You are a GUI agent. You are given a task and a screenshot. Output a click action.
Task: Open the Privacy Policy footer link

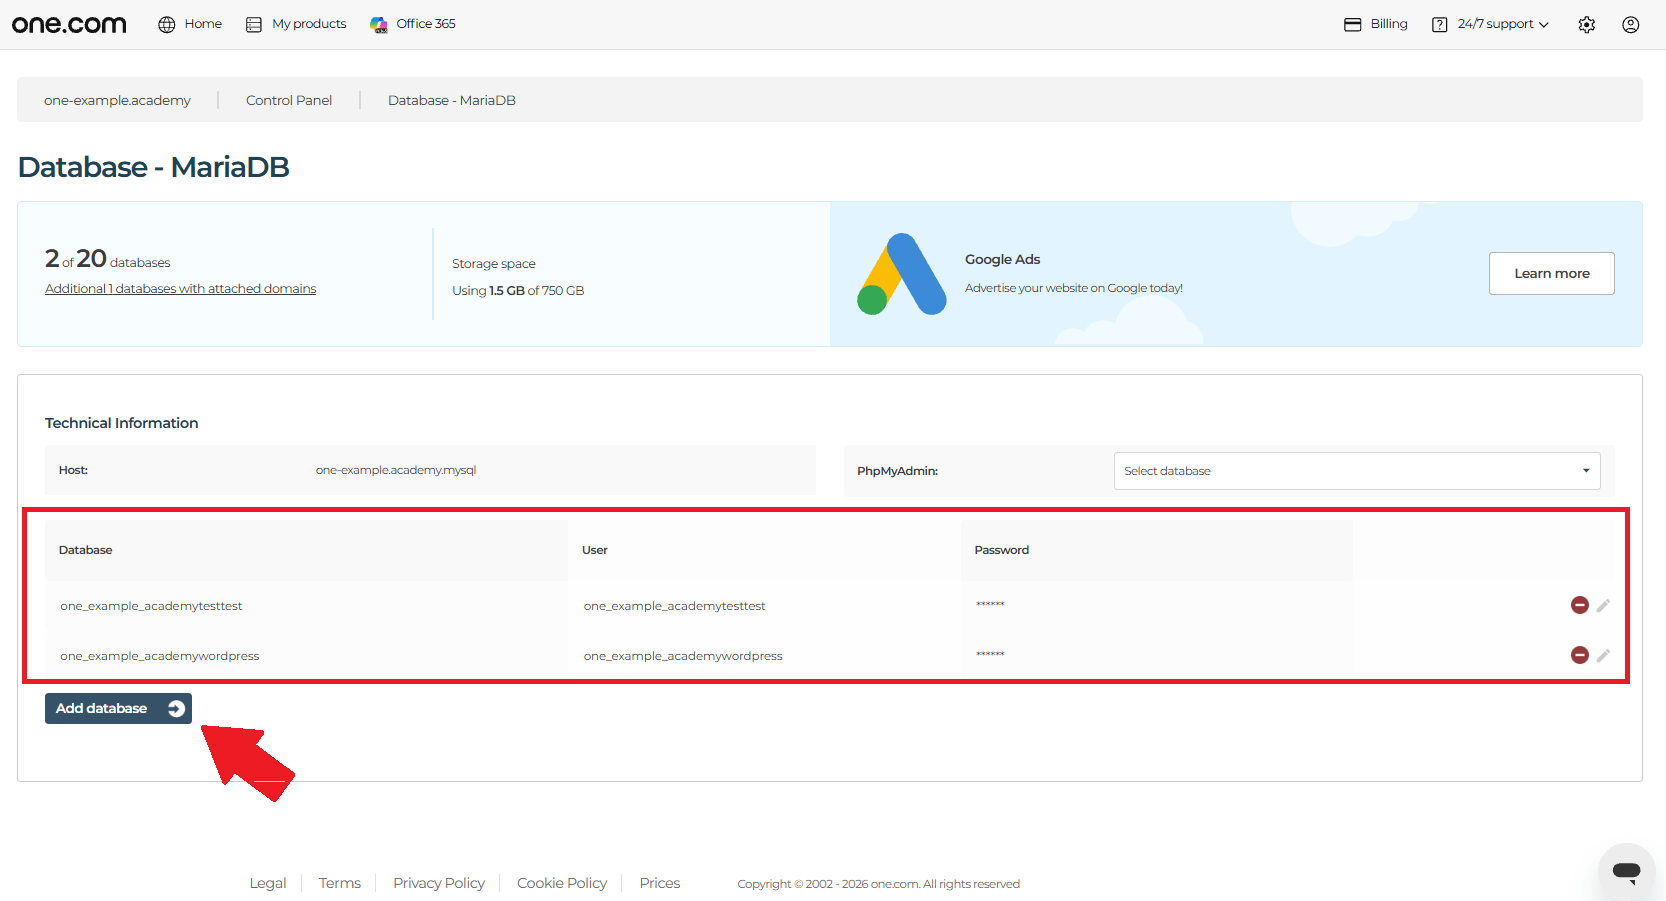pos(439,883)
